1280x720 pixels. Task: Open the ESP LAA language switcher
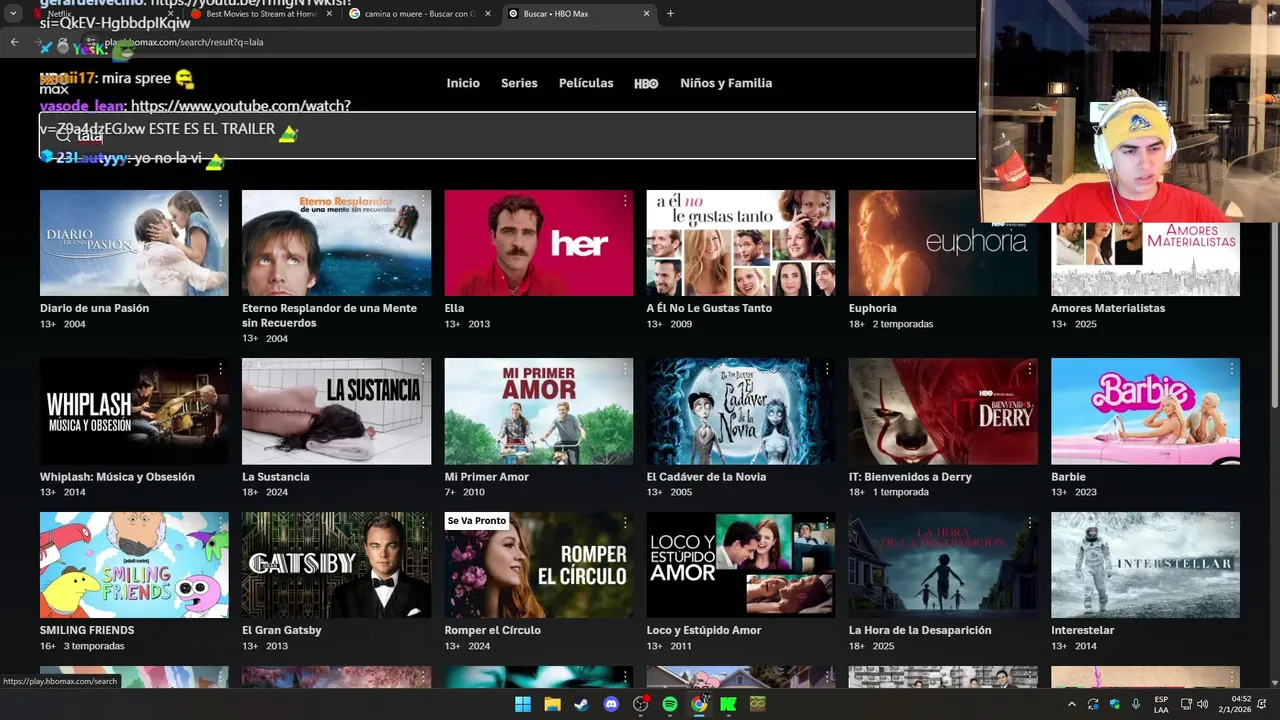click(1161, 704)
